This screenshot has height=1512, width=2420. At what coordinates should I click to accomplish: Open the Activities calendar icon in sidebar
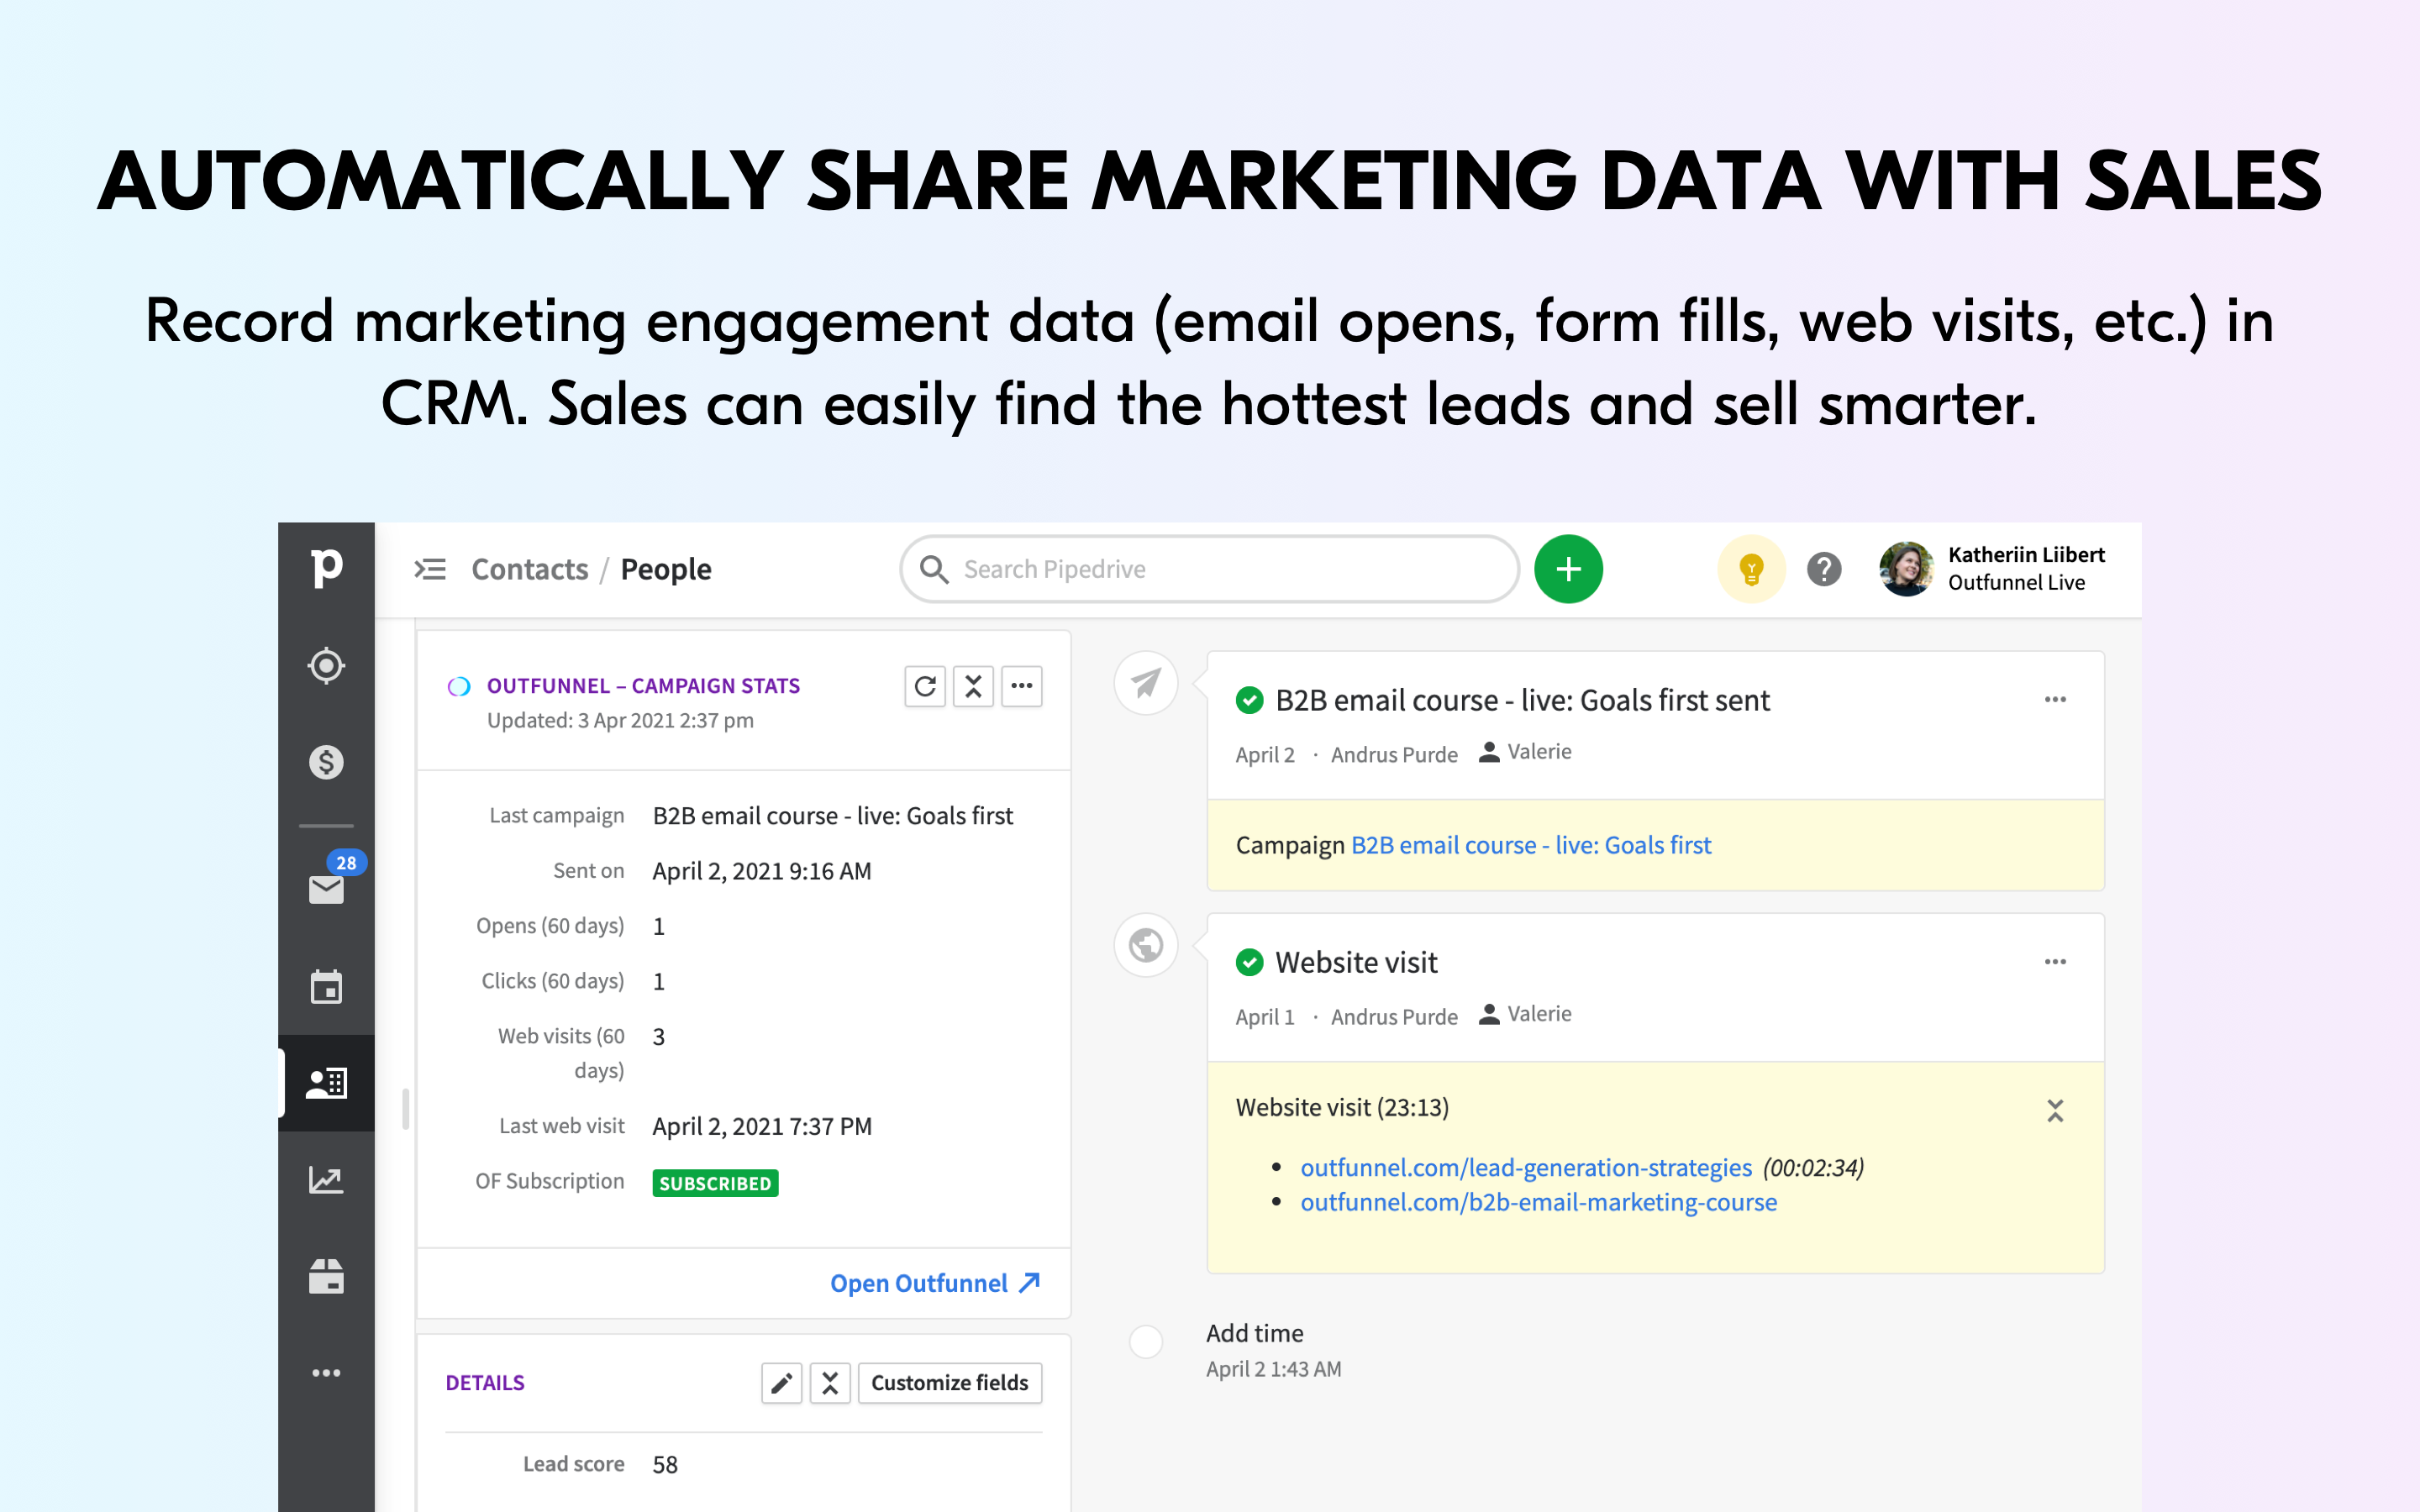pyautogui.click(x=326, y=987)
